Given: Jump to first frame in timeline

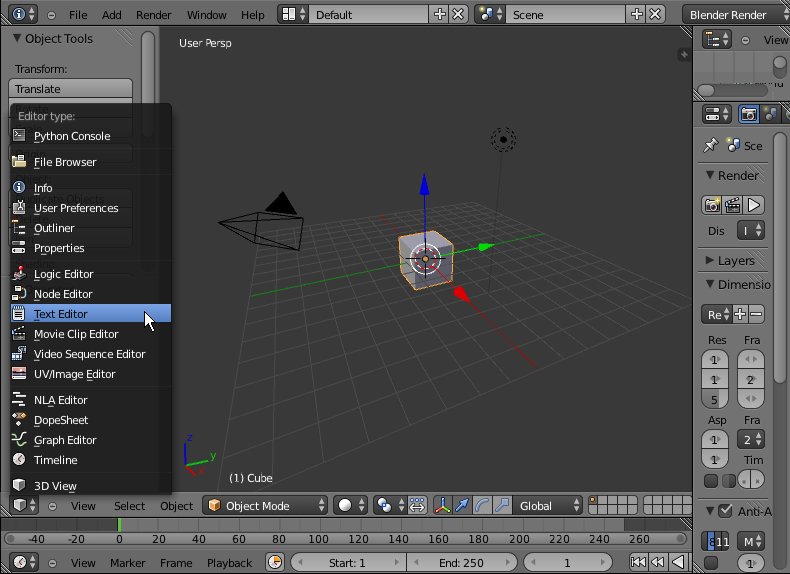Looking at the screenshot, I should click(x=638, y=562).
